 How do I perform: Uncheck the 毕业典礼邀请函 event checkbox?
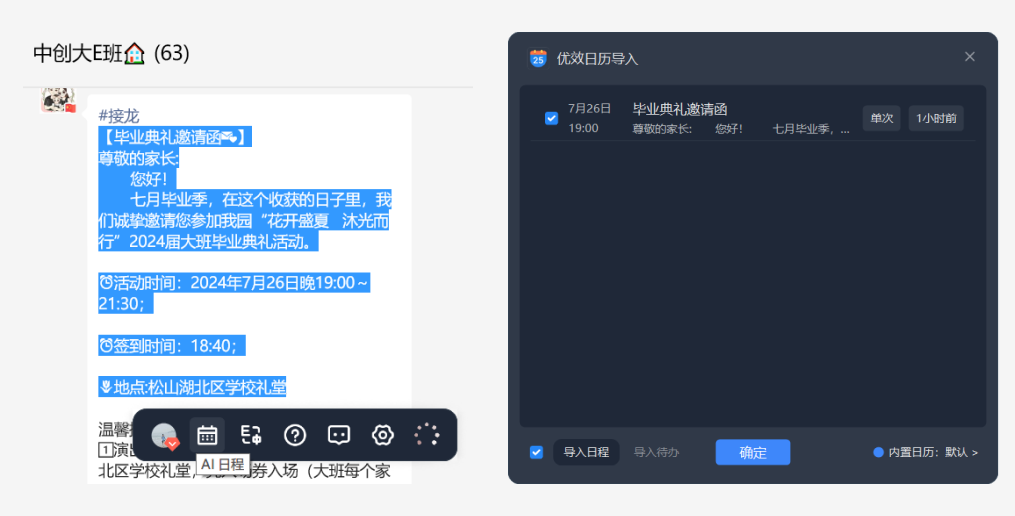552,118
